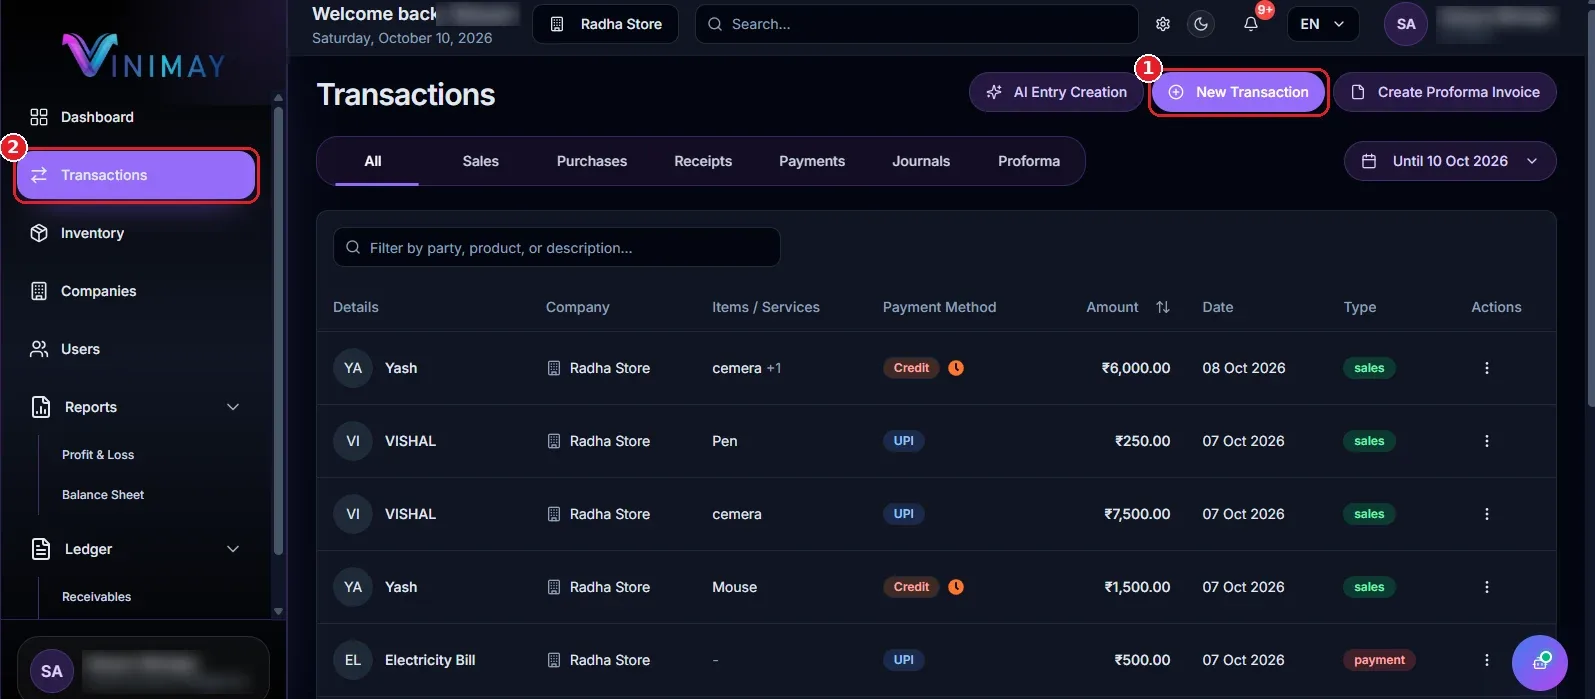The height and width of the screenshot is (699, 1595).
Task: Click Create Proforma Invoice
Action: [x=1445, y=92]
